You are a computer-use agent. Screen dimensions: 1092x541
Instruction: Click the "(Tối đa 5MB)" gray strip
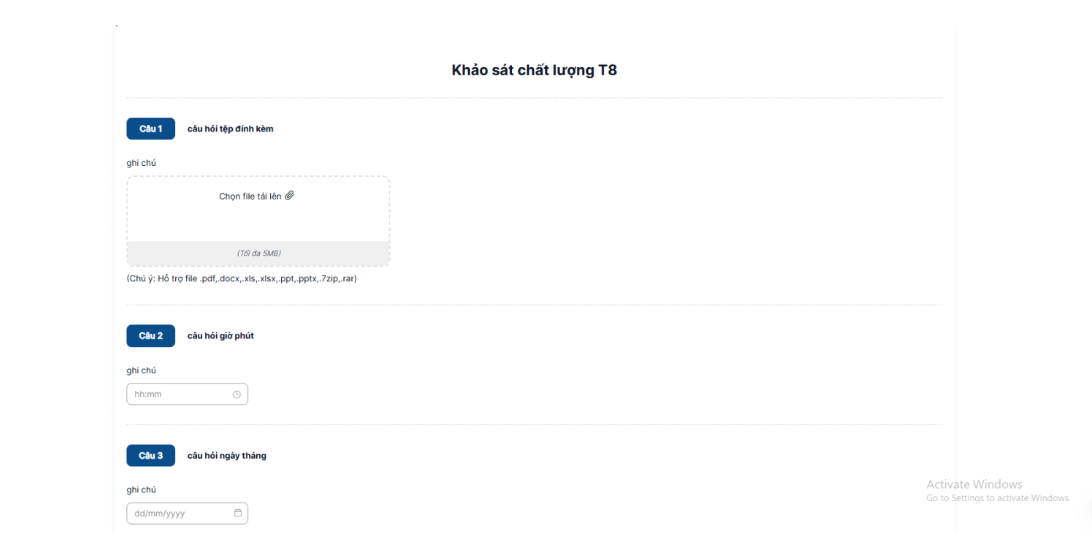coord(258,253)
